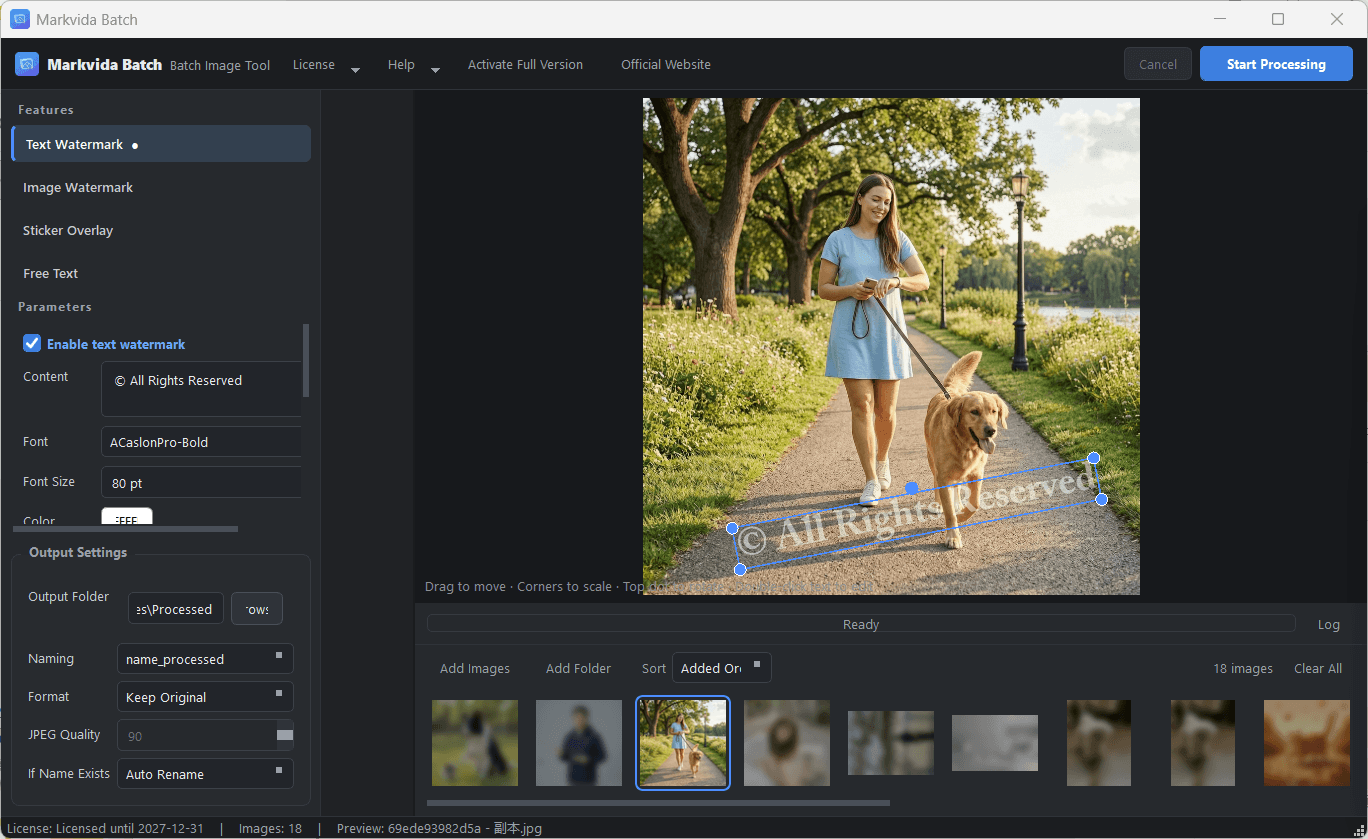Image resolution: width=1368 pixels, height=839 pixels.
Task: Click the watermark rotation handle in preview
Action: point(912,488)
